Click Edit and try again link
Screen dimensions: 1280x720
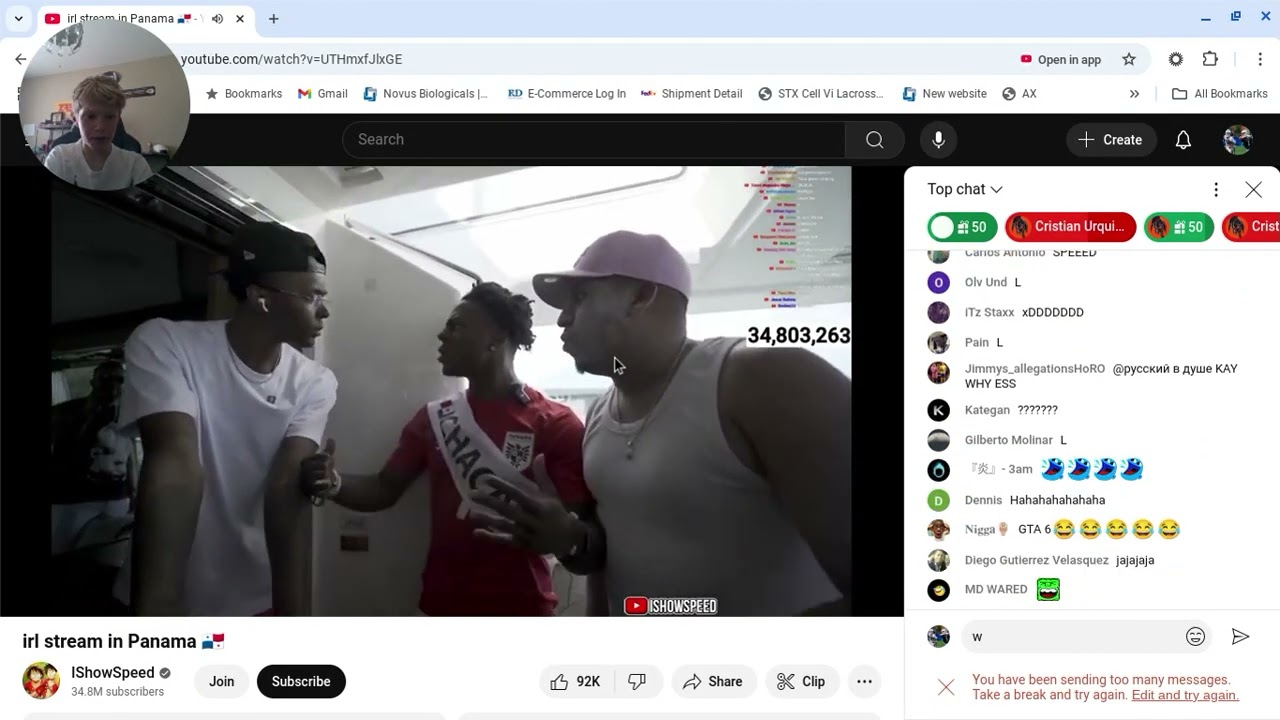(x=1185, y=695)
